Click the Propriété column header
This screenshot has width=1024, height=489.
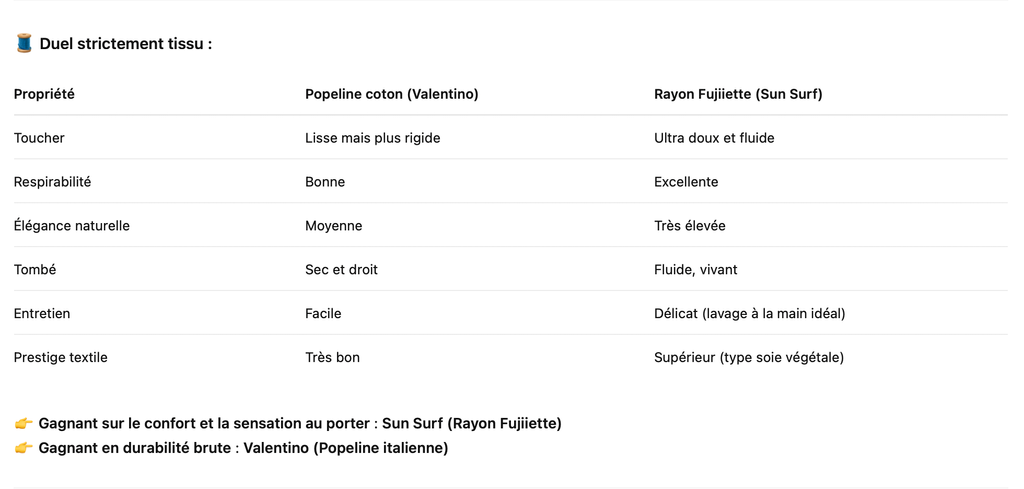click(x=44, y=94)
